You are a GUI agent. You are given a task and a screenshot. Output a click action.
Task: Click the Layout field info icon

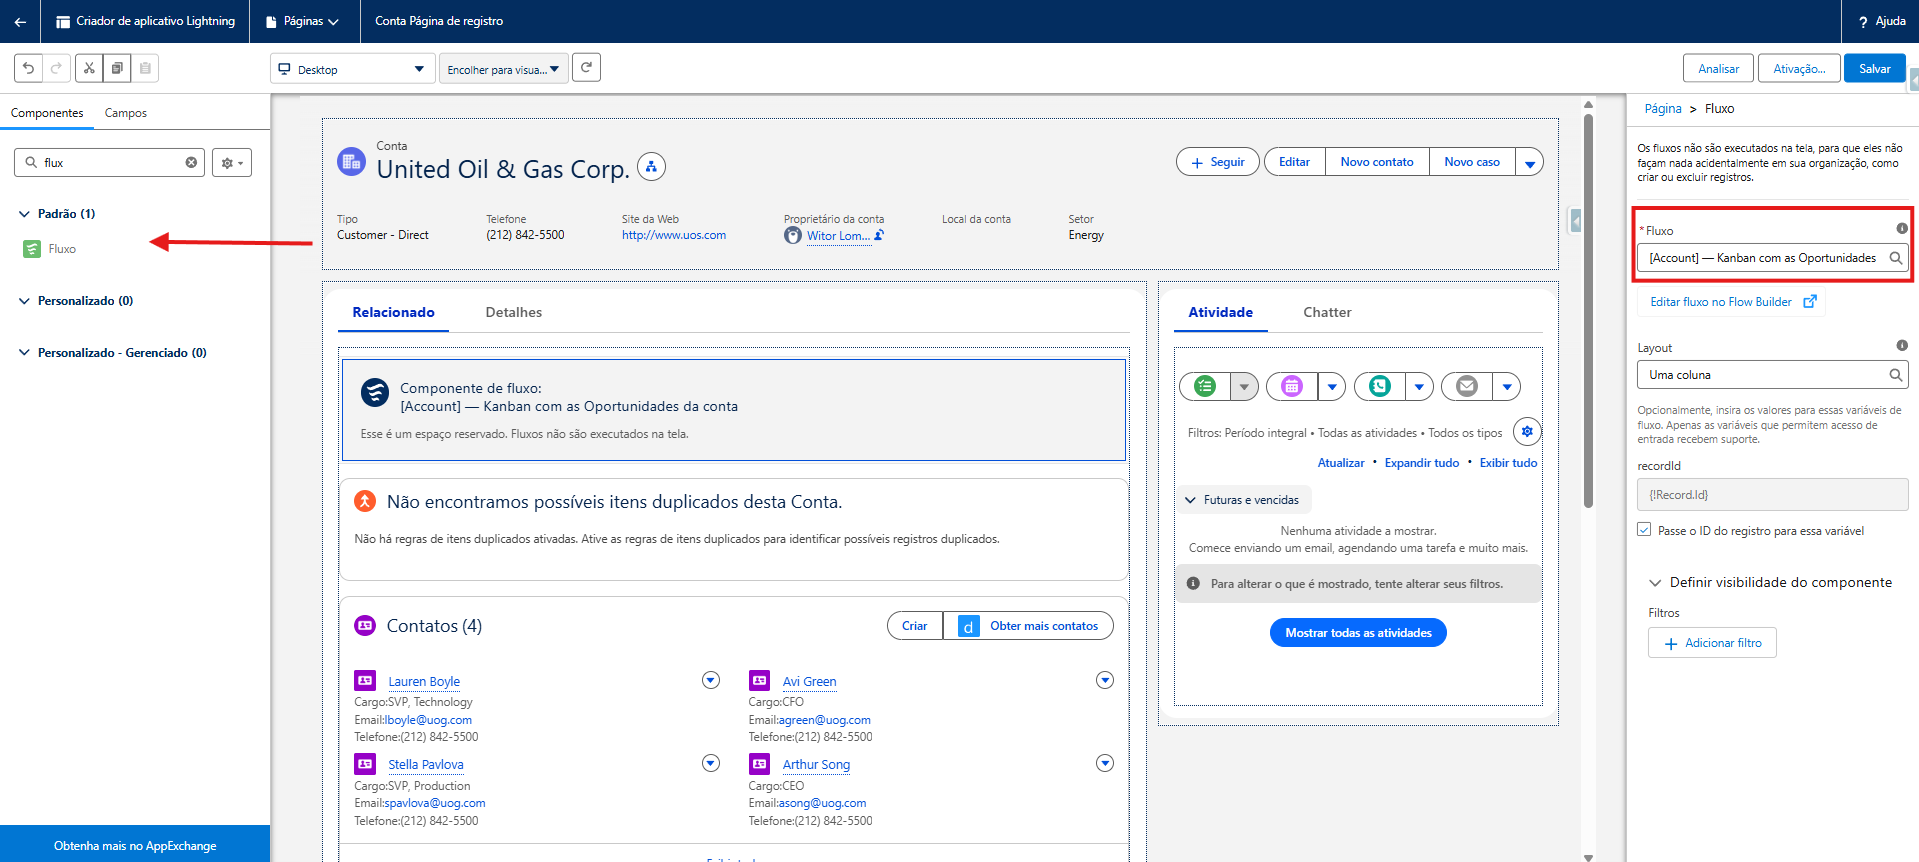coord(1902,345)
